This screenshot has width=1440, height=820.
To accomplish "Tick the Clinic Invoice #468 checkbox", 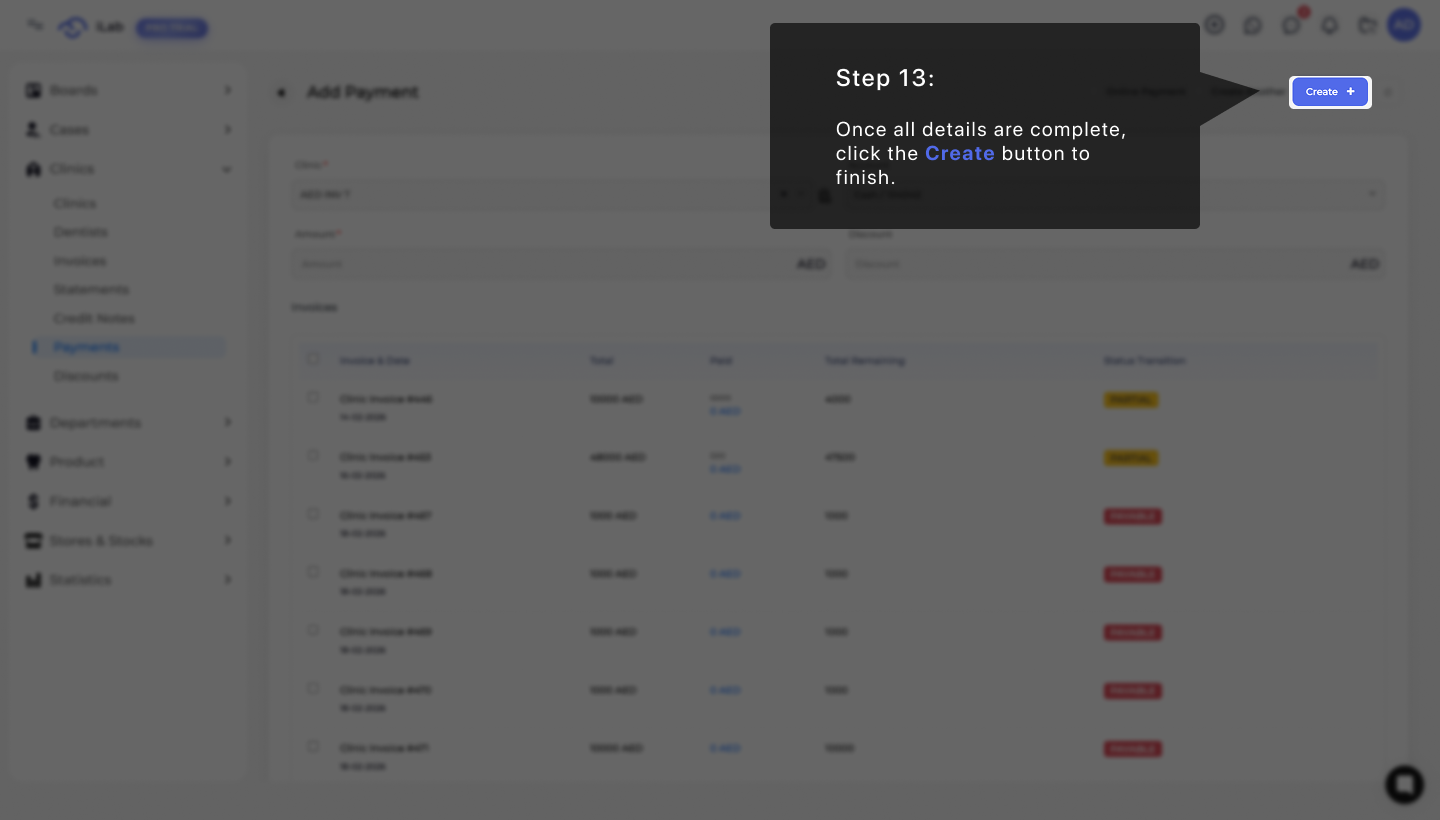I will pos(313,572).
